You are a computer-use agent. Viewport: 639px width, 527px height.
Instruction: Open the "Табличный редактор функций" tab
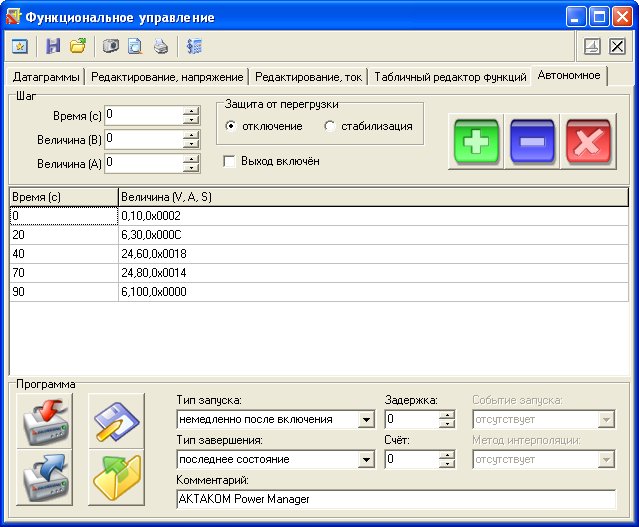pyautogui.click(x=450, y=76)
